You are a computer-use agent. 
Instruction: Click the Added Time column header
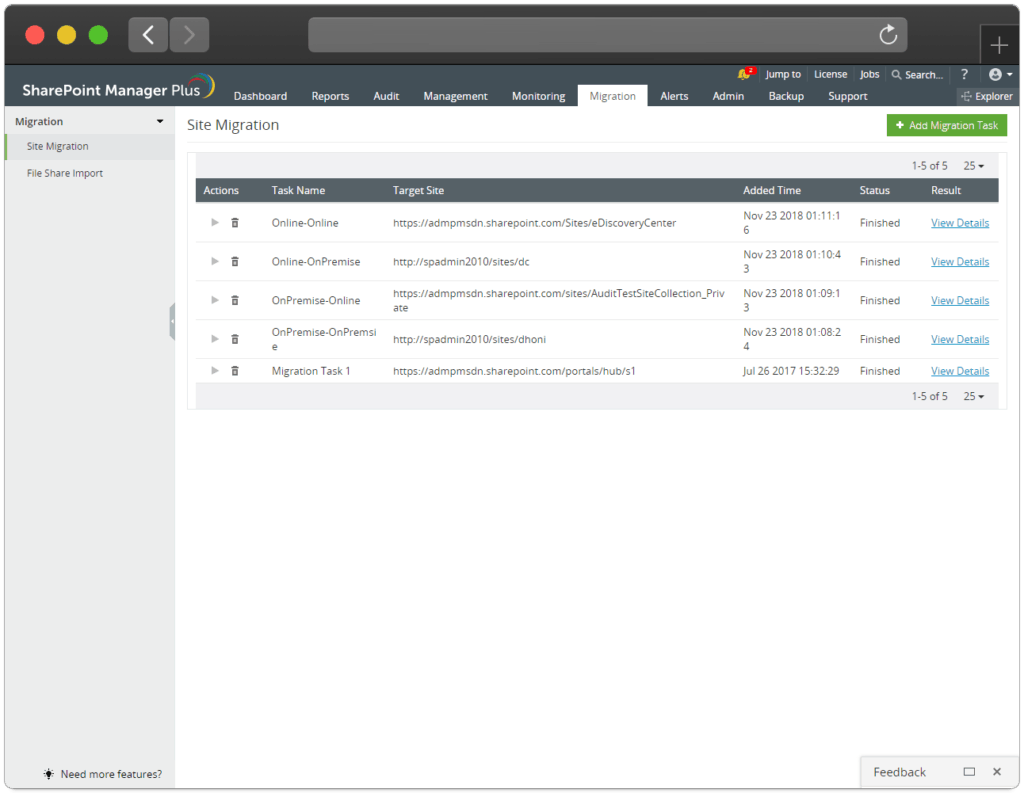tap(772, 190)
